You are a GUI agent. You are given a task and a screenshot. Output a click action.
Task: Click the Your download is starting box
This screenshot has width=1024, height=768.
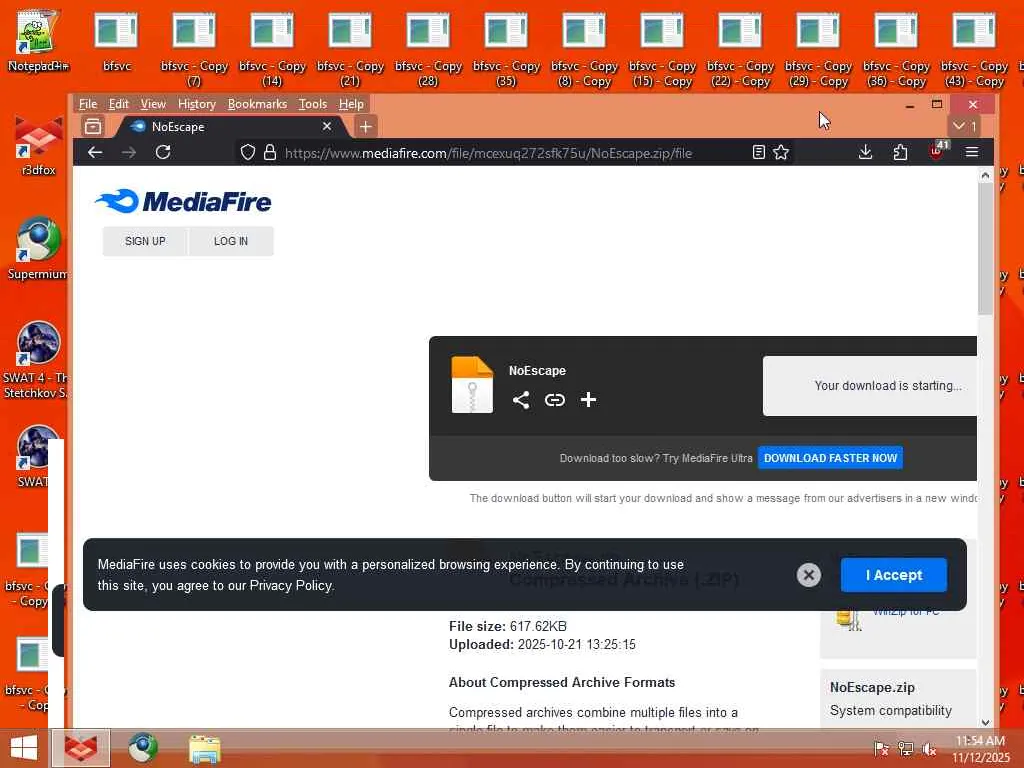click(870, 385)
